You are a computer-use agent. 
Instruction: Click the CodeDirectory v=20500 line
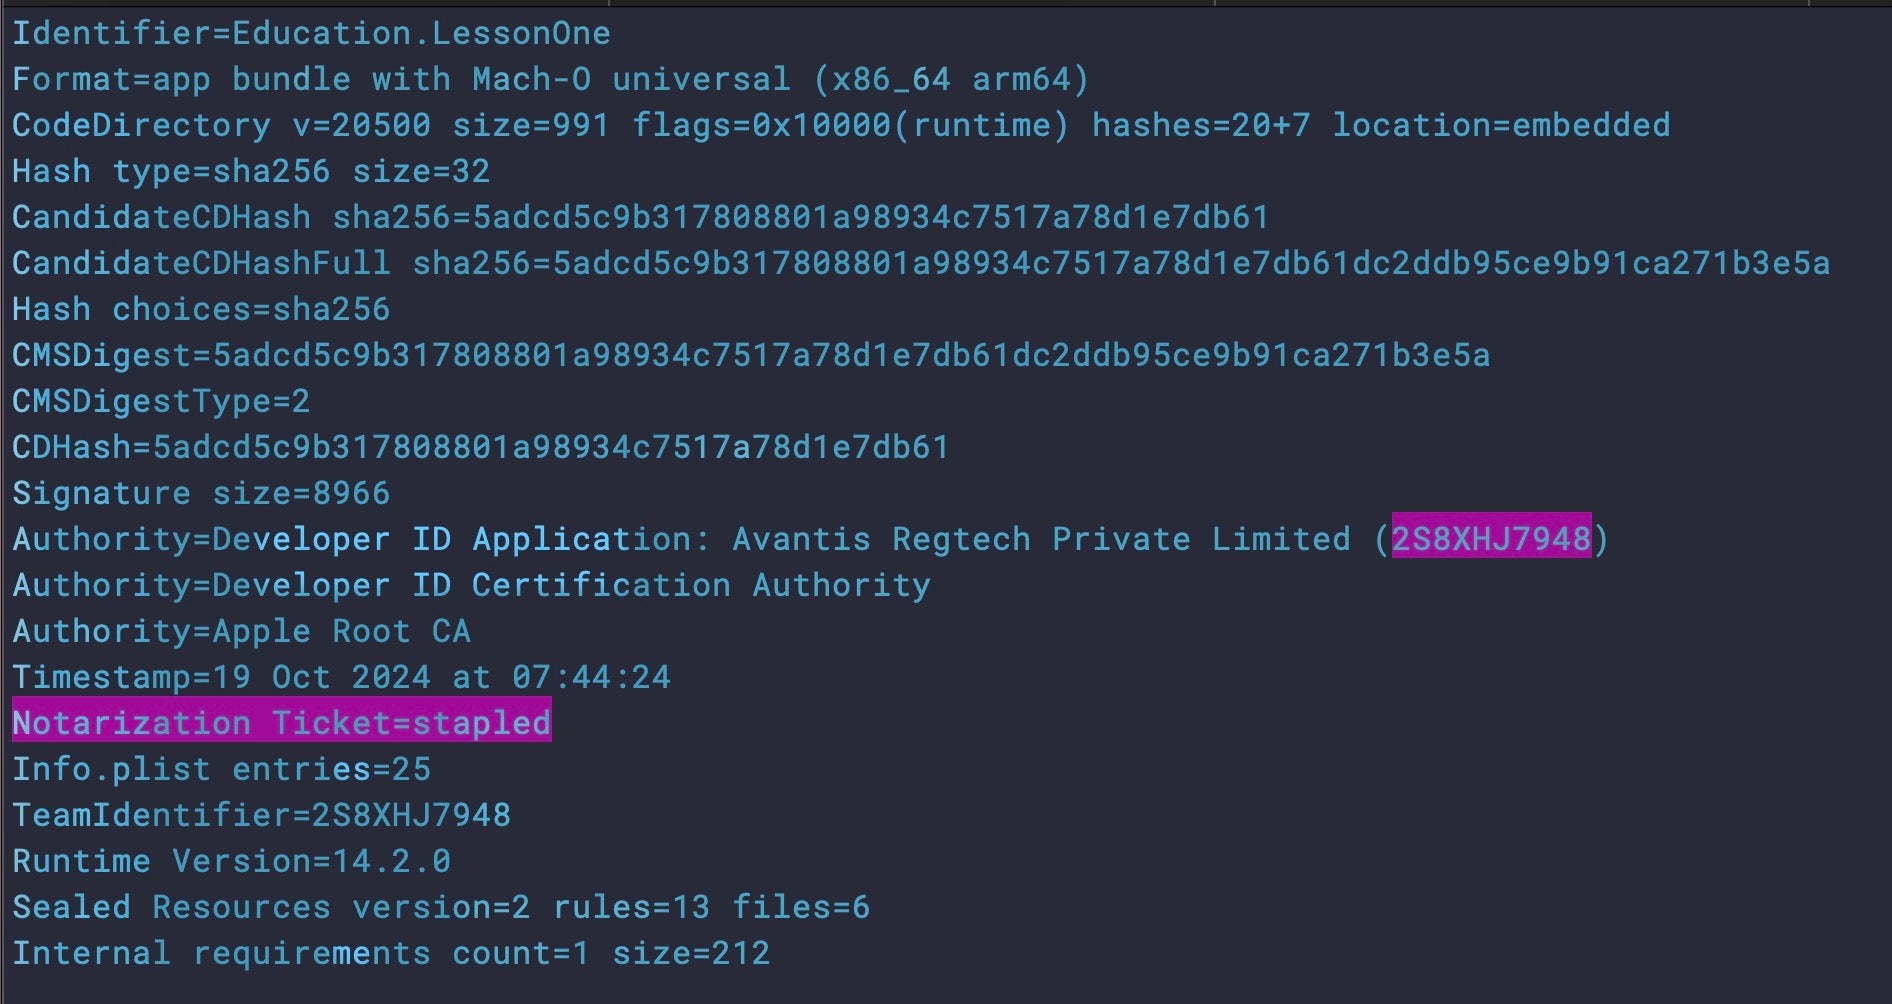point(840,125)
